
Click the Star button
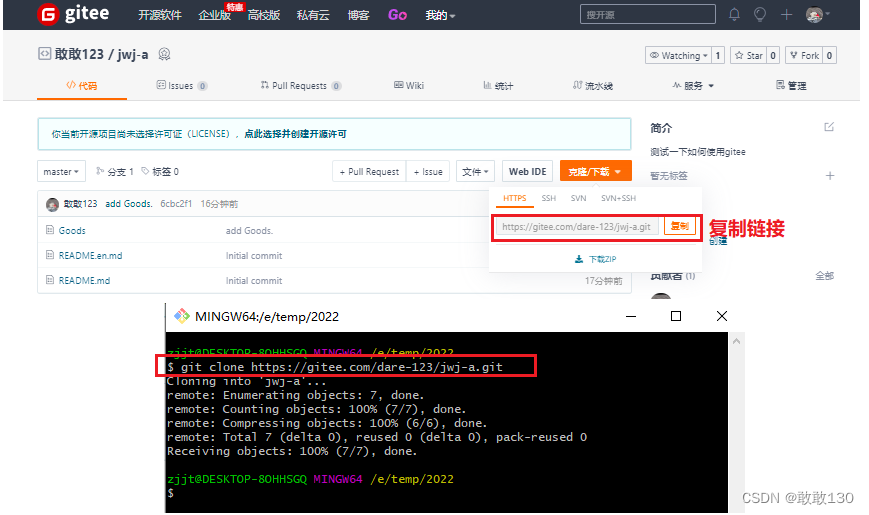pos(749,55)
